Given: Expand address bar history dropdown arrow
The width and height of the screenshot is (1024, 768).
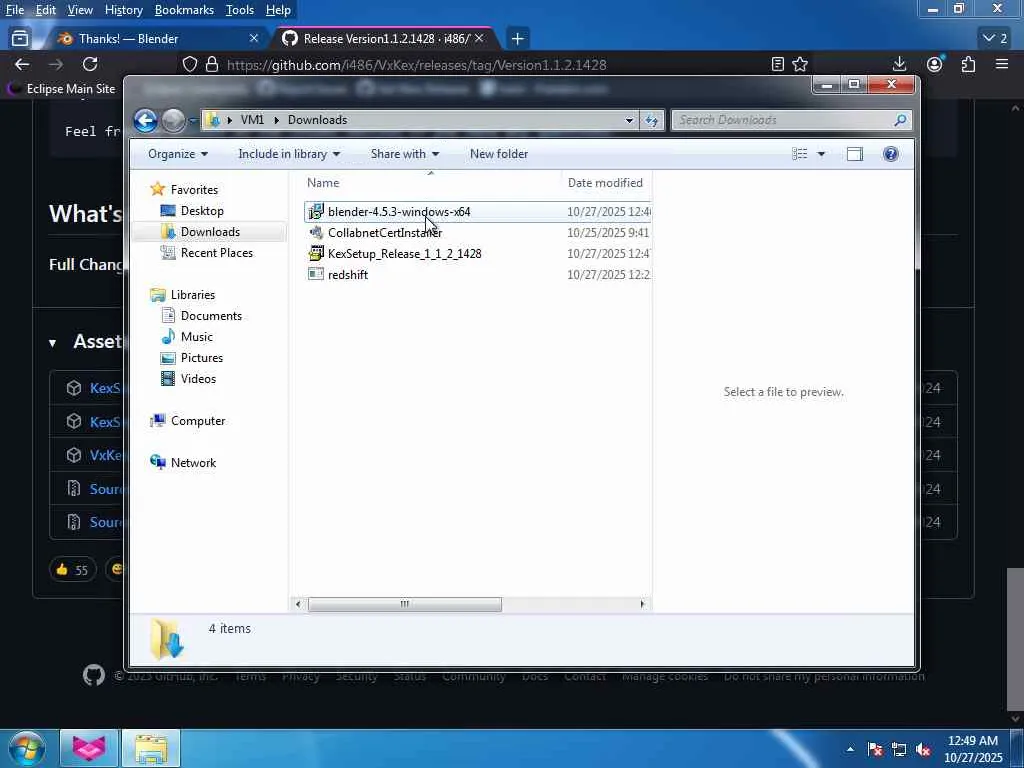Looking at the screenshot, I should click(629, 120).
